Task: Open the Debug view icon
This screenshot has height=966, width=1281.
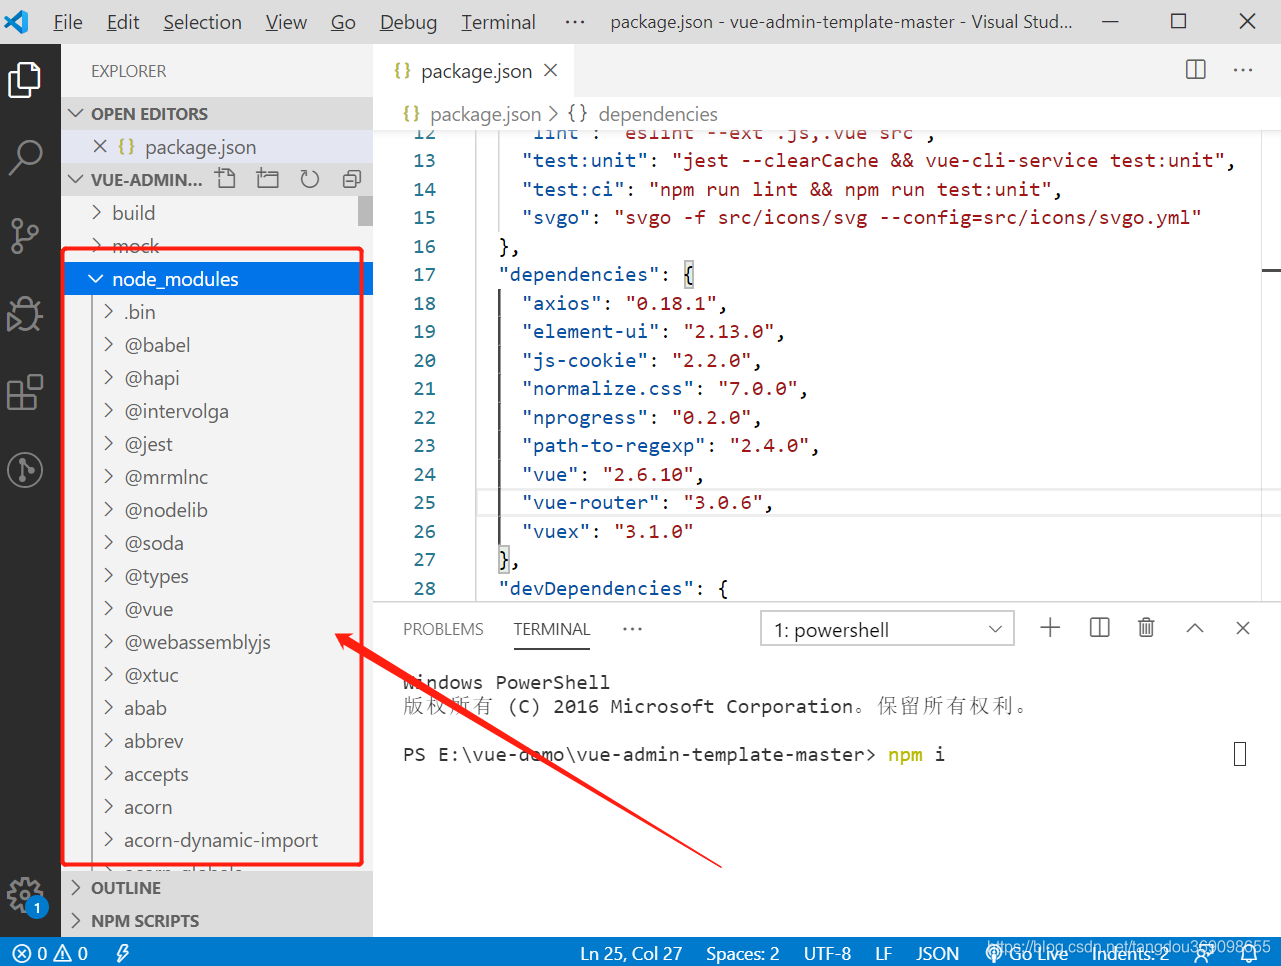Action: tap(24, 313)
